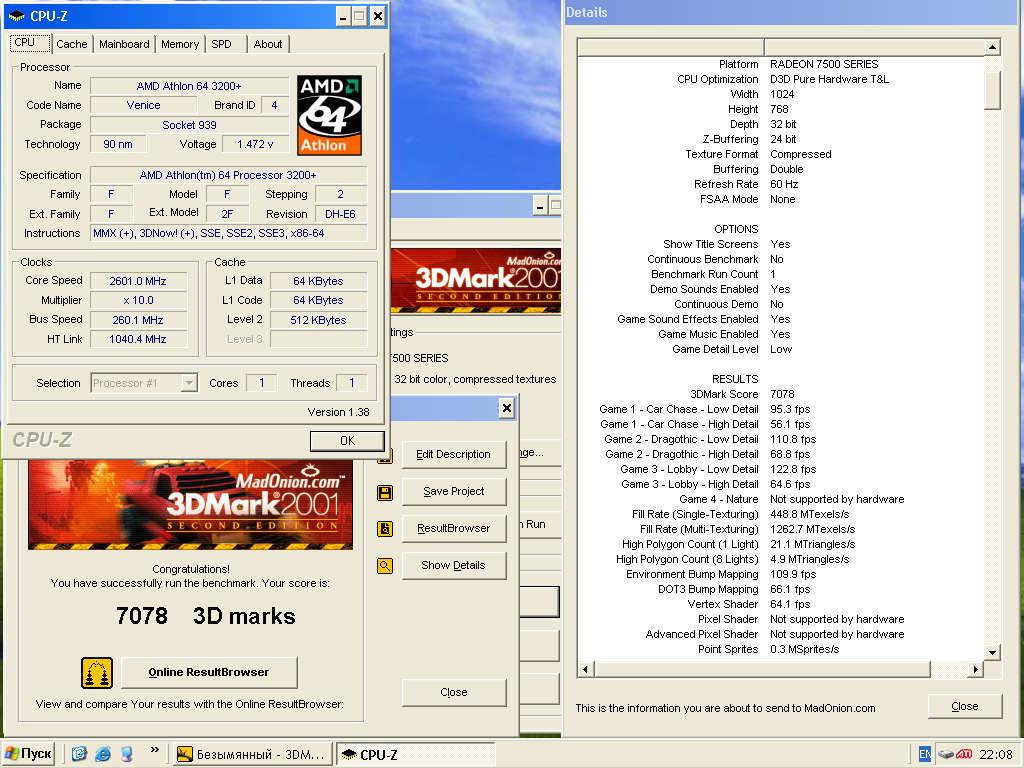The width and height of the screenshot is (1024, 768).
Task: Click the taskbar clock showing 22:08
Action: click(996, 754)
